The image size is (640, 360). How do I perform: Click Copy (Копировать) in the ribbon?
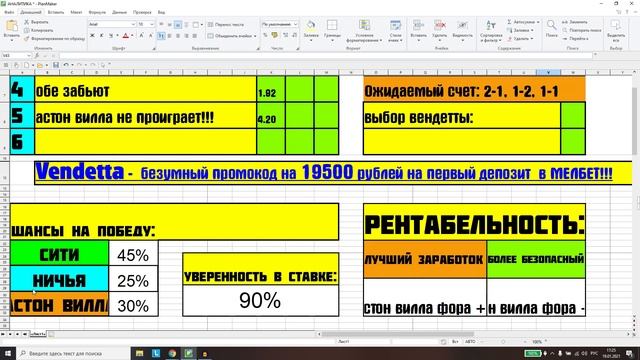click(38, 30)
